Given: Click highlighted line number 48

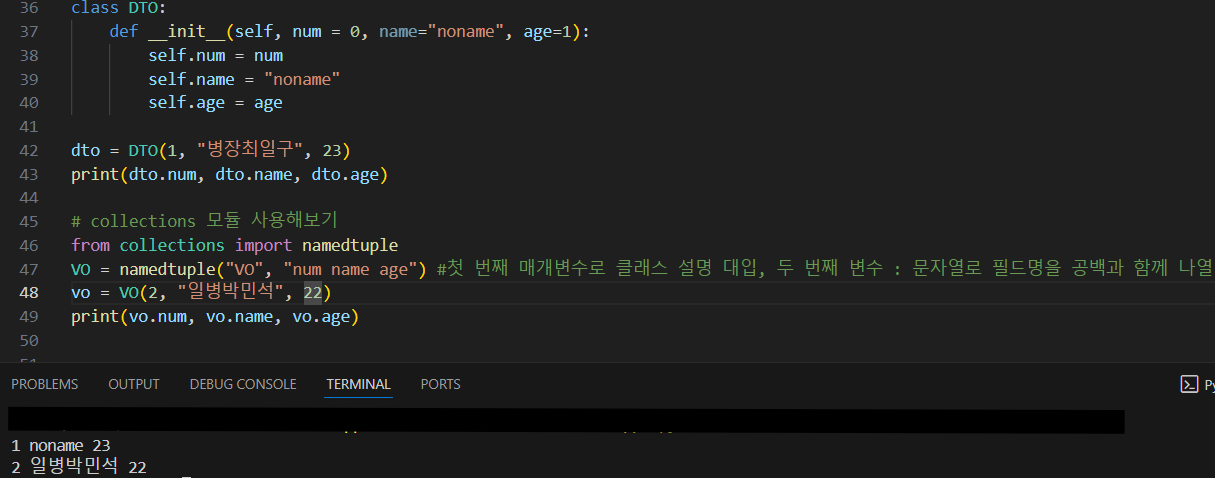Looking at the screenshot, I should click(28, 293).
